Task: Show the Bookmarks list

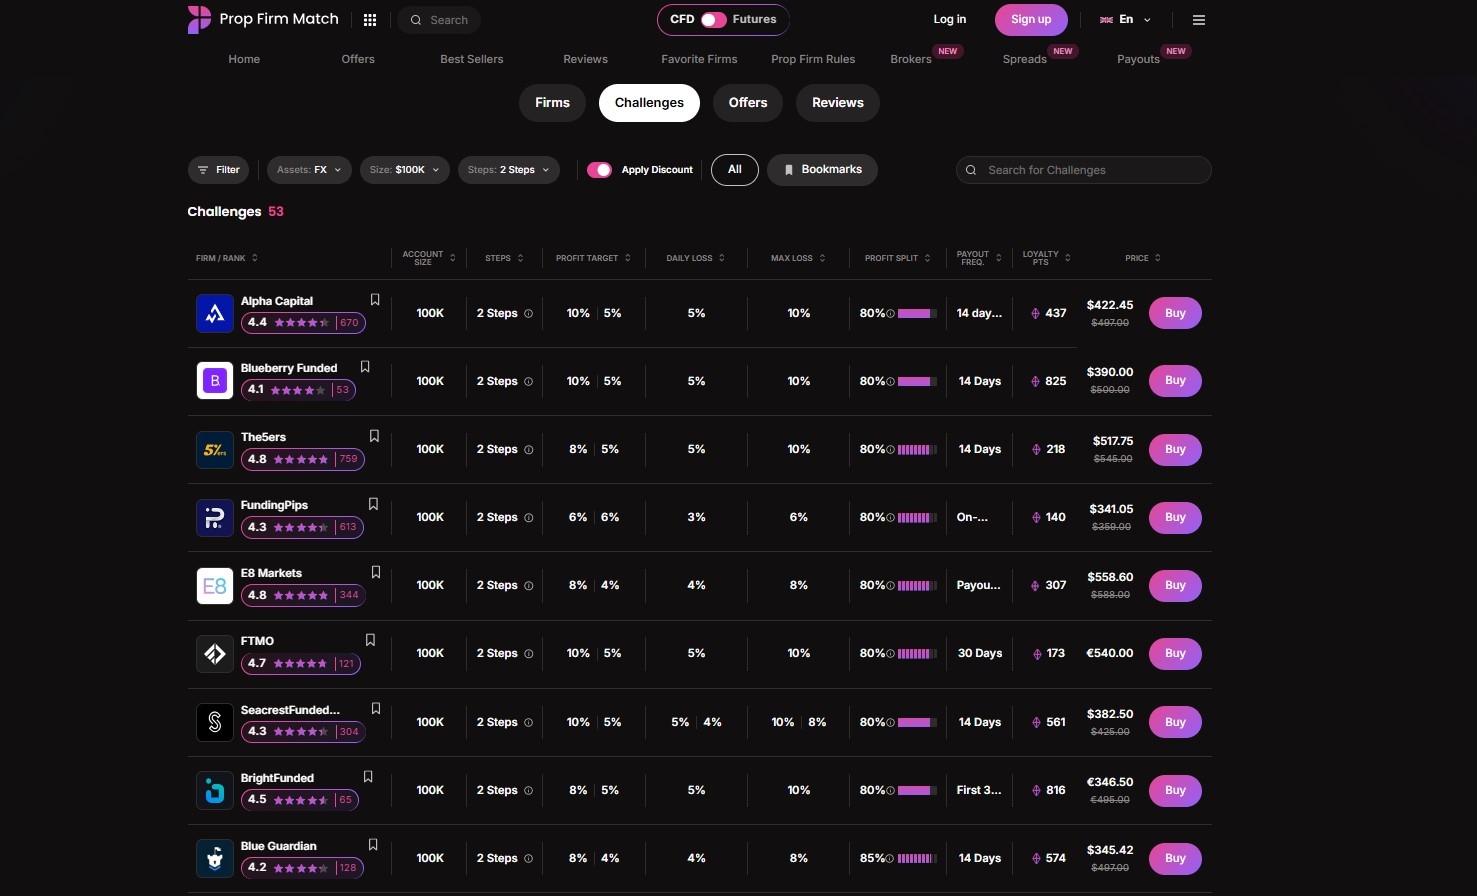Action: click(x=822, y=170)
